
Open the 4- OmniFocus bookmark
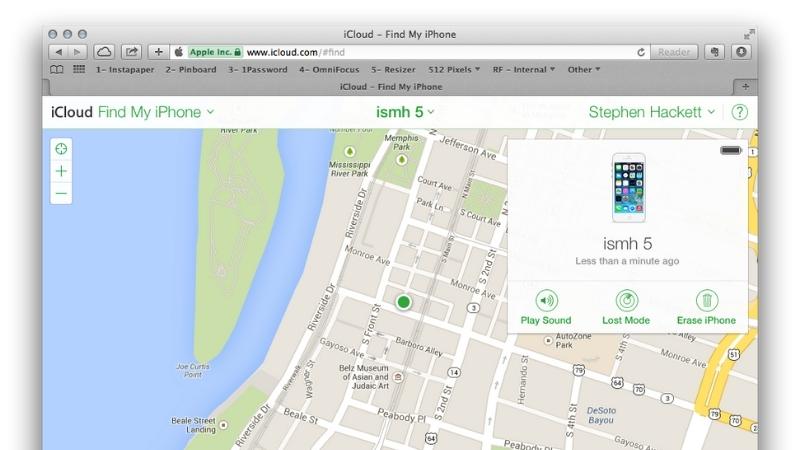click(x=329, y=70)
